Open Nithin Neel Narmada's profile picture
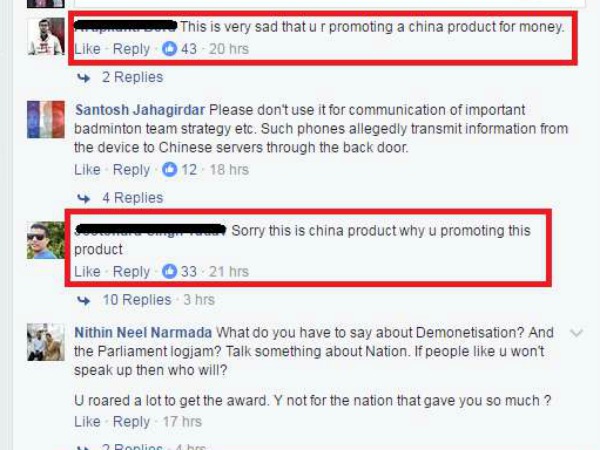The width and height of the screenshot is (600, 450). (46, 342)
